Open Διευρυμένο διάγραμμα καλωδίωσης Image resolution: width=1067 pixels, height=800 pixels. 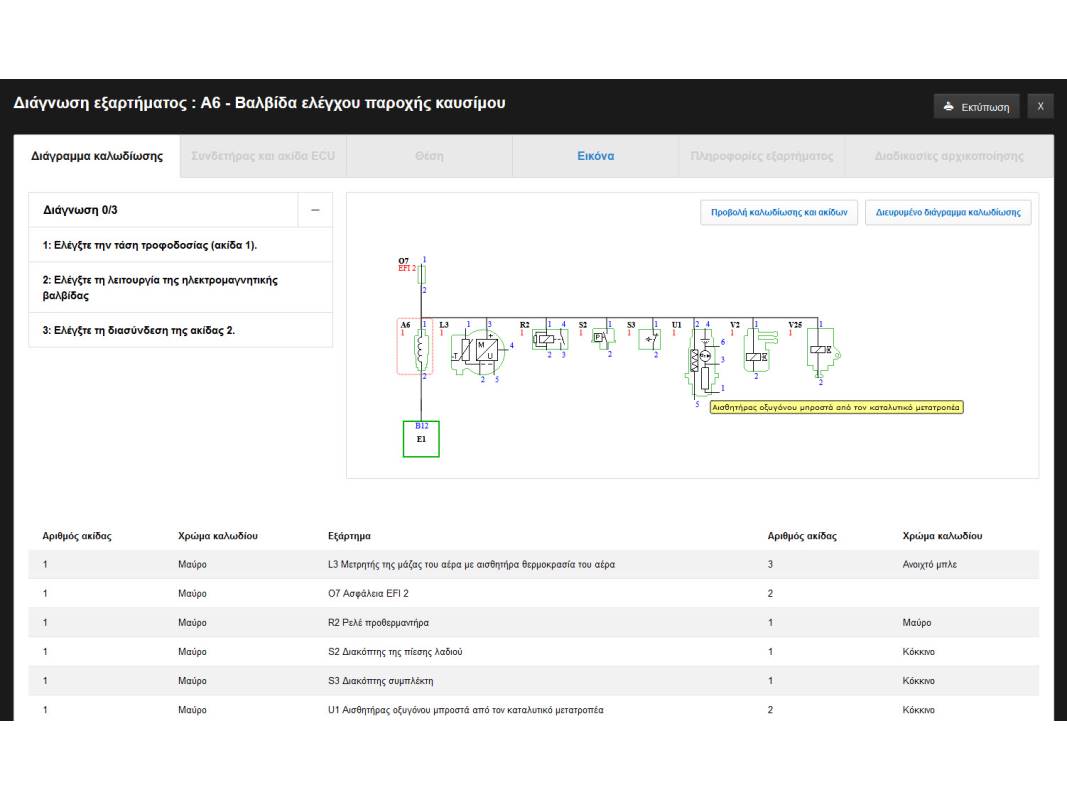click(948, 212)
